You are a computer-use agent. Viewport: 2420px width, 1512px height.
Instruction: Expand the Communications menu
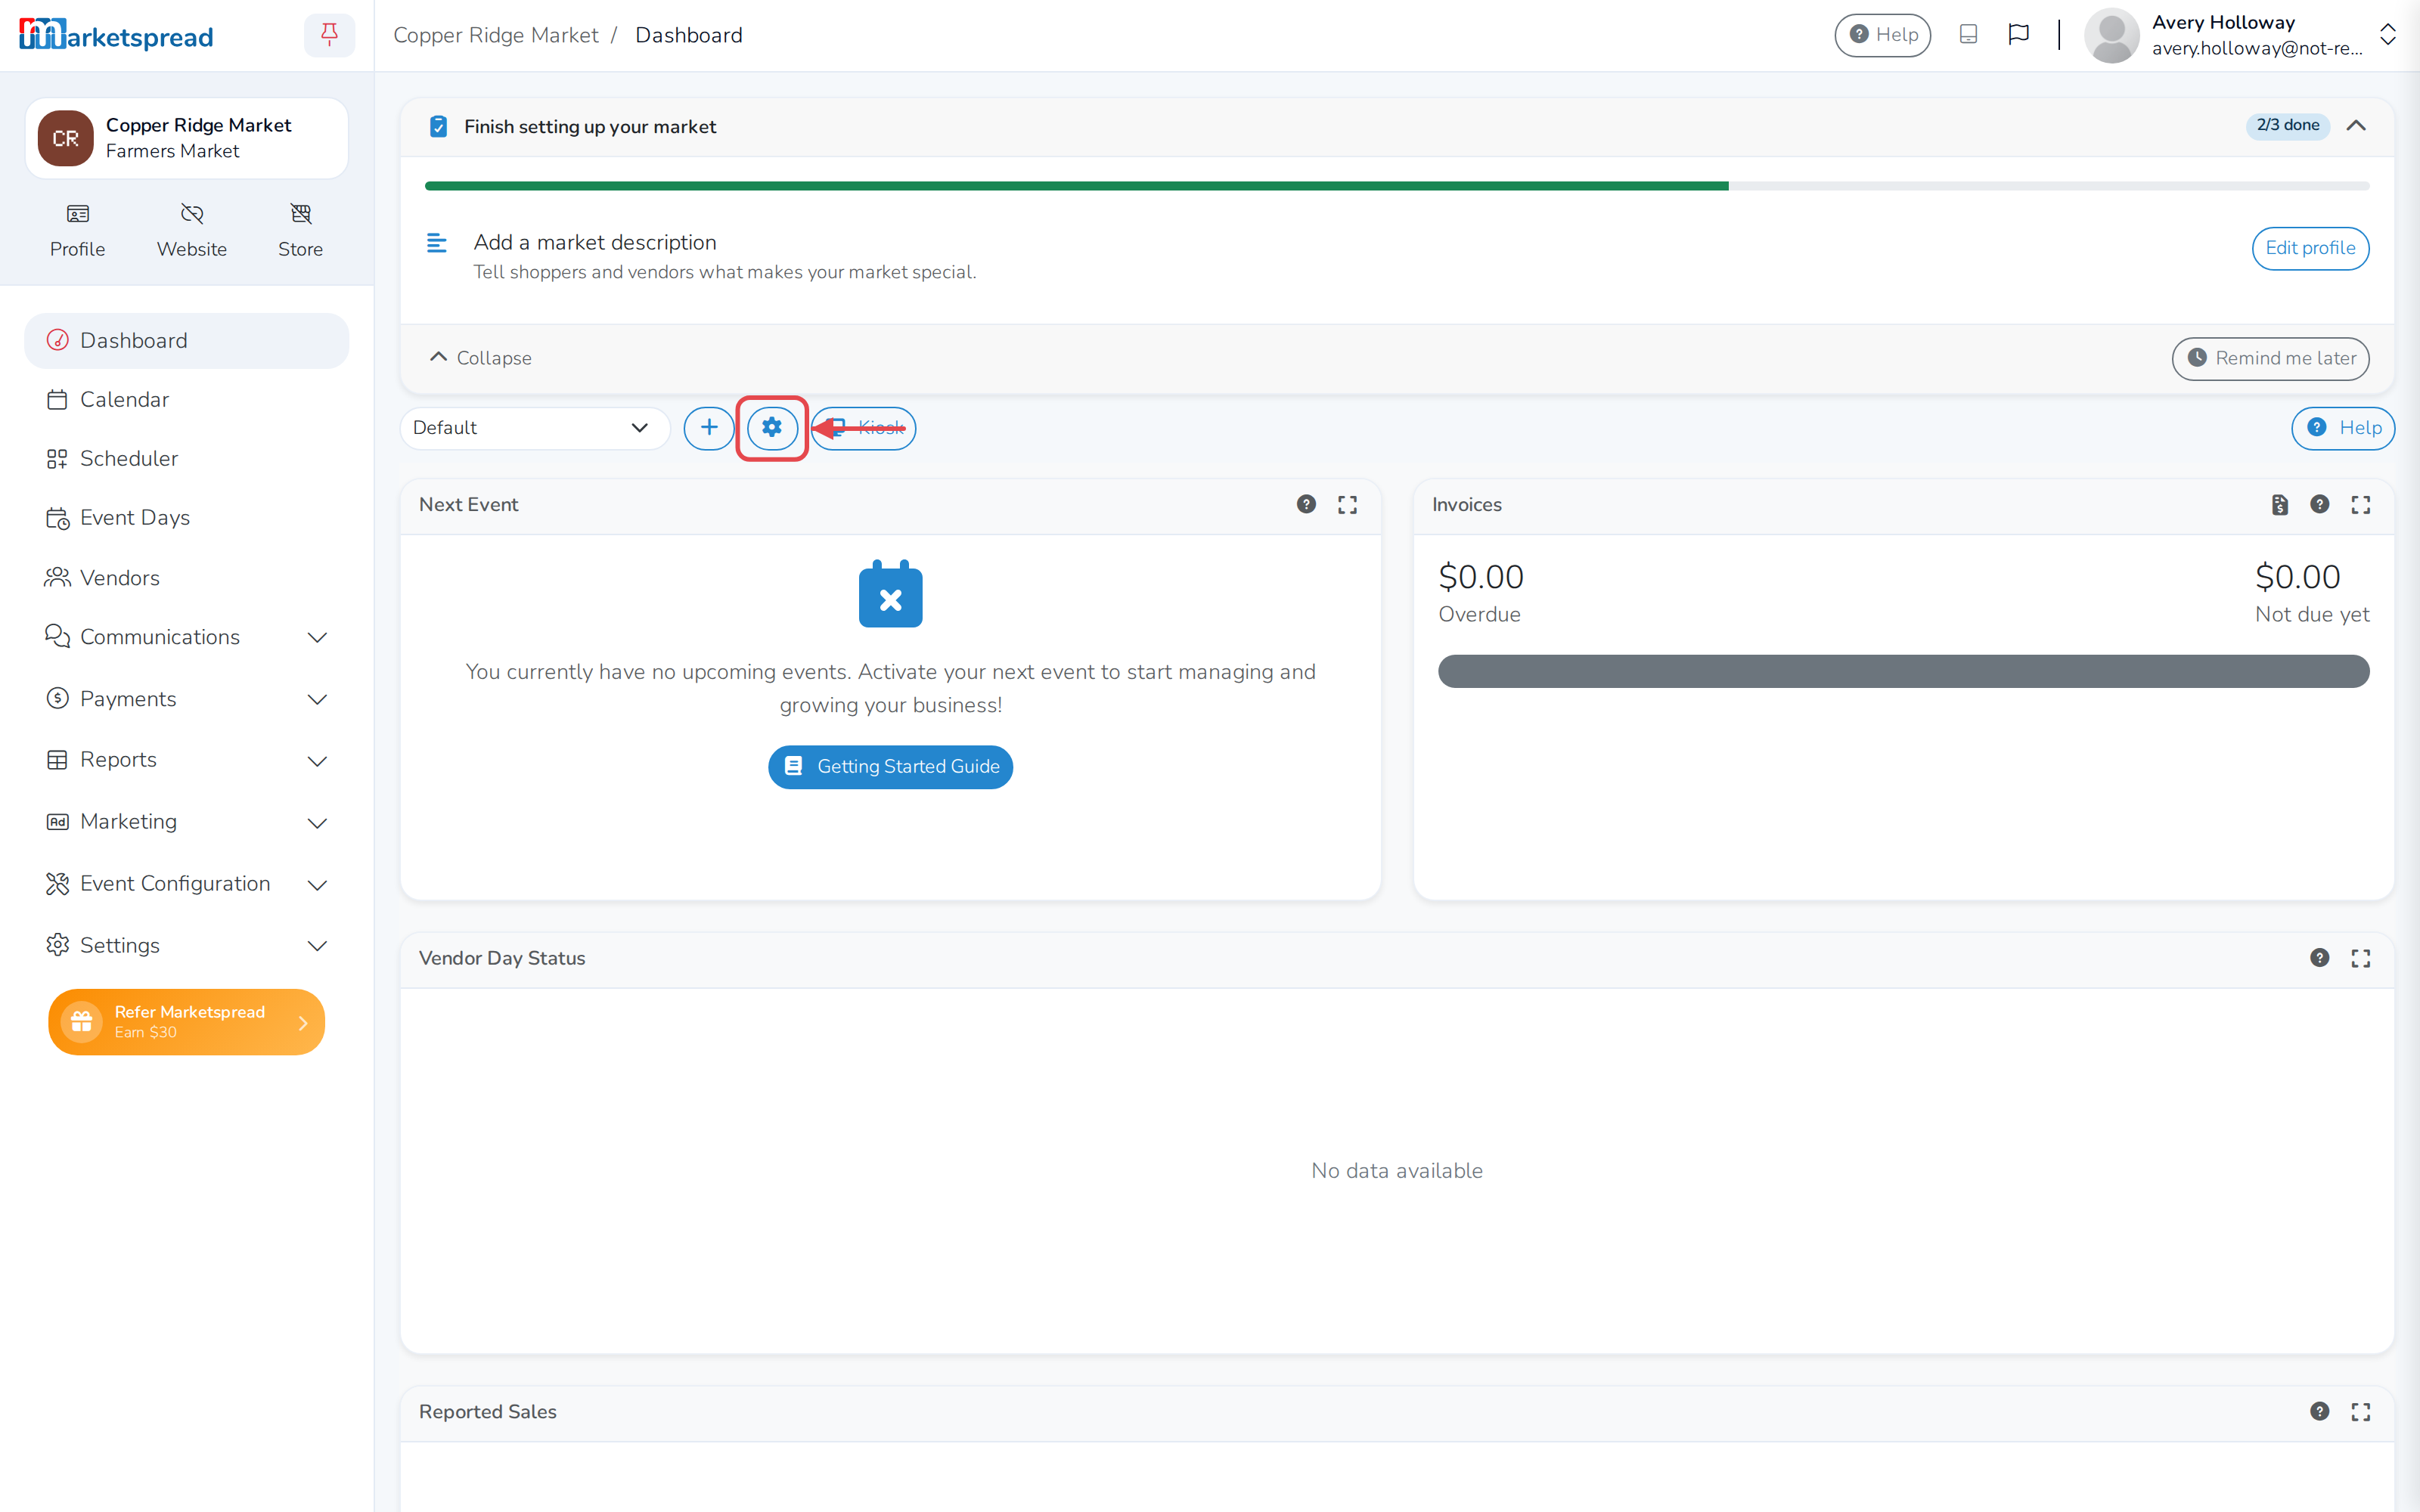(x=187, y=637)
